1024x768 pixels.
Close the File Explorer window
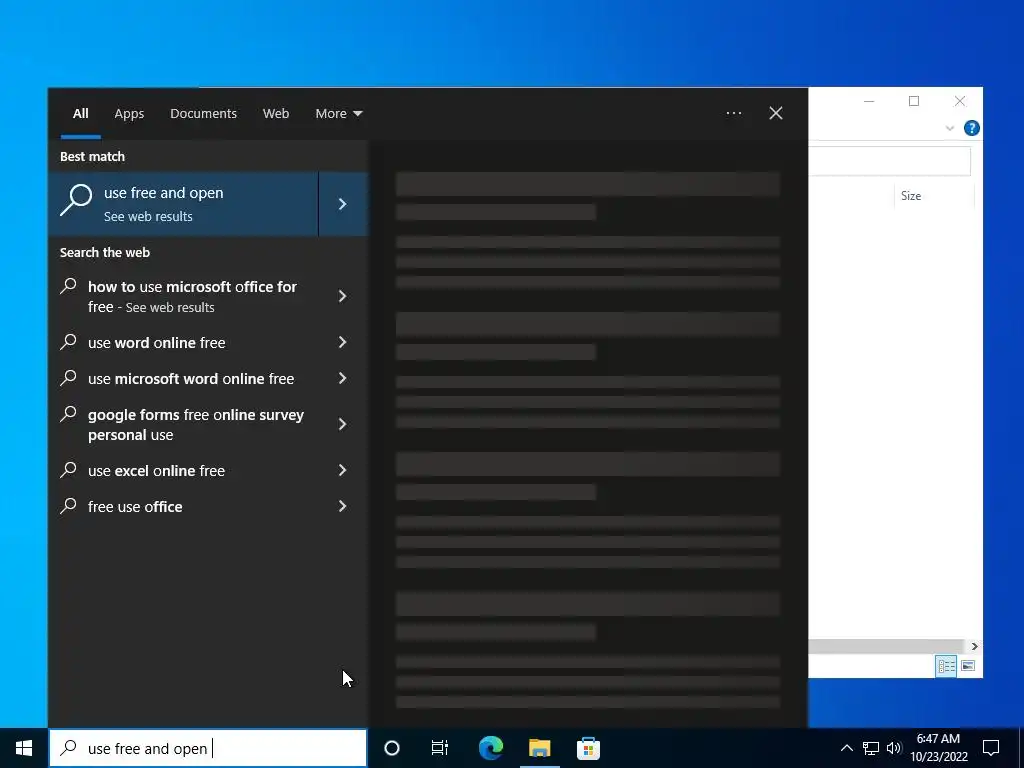(x=959, y=101)
